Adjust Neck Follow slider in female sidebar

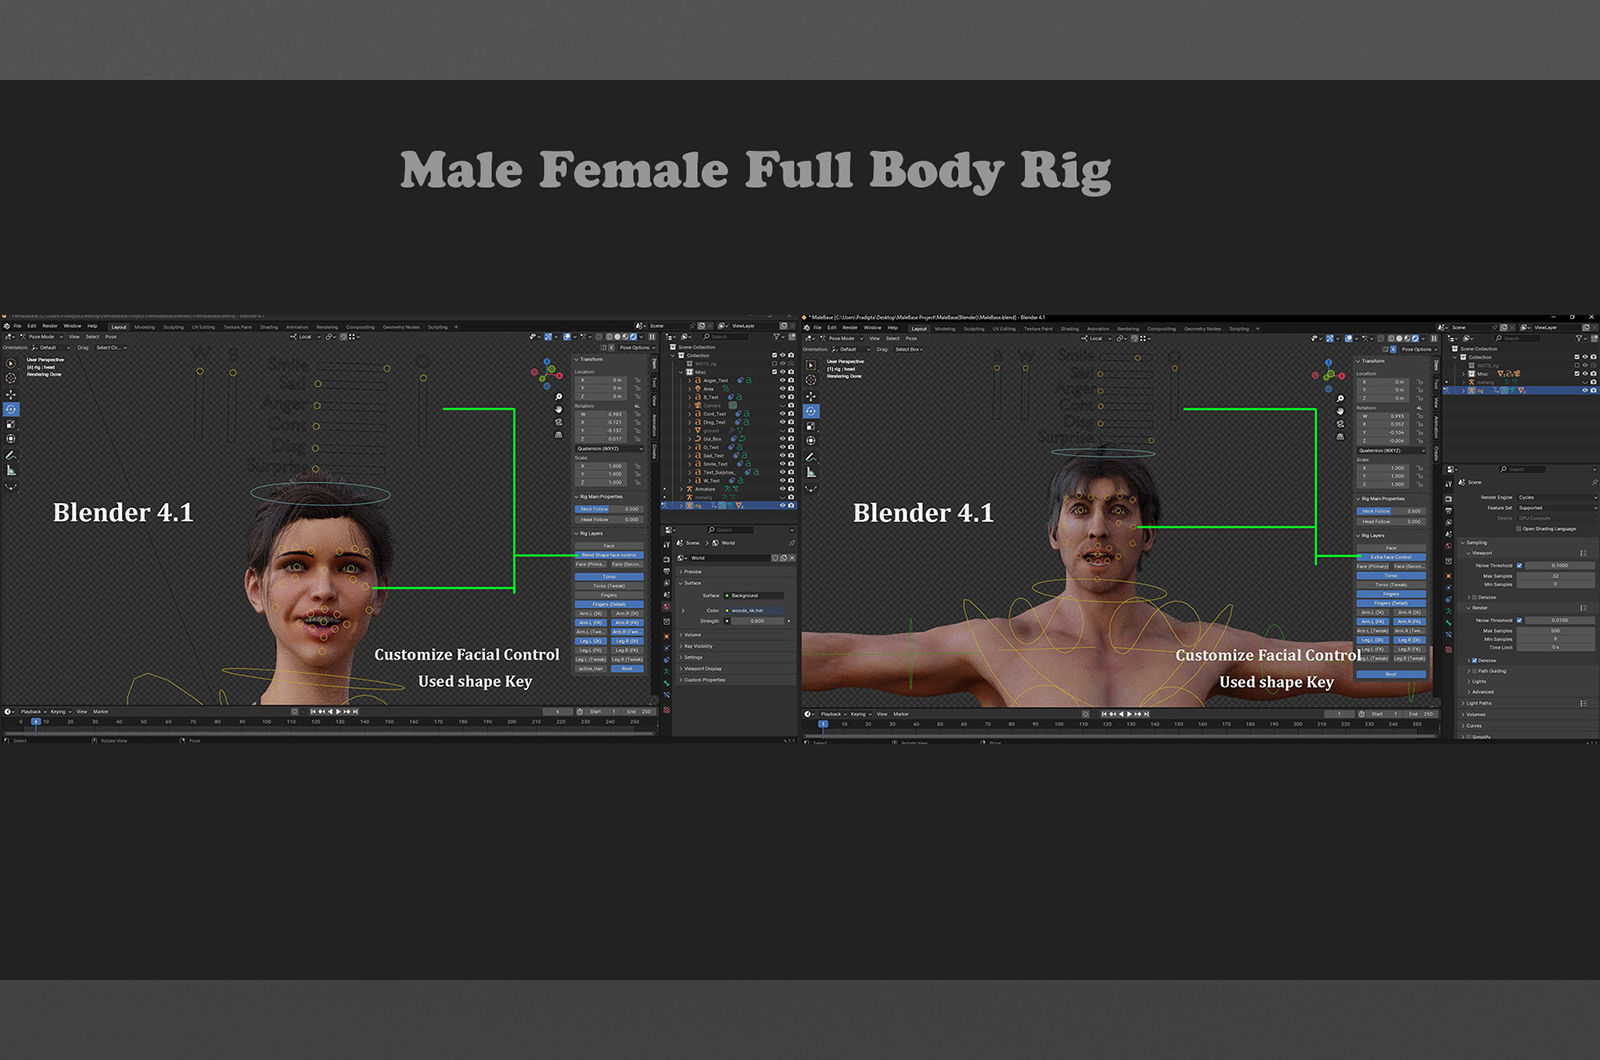[x=609, y=509]
